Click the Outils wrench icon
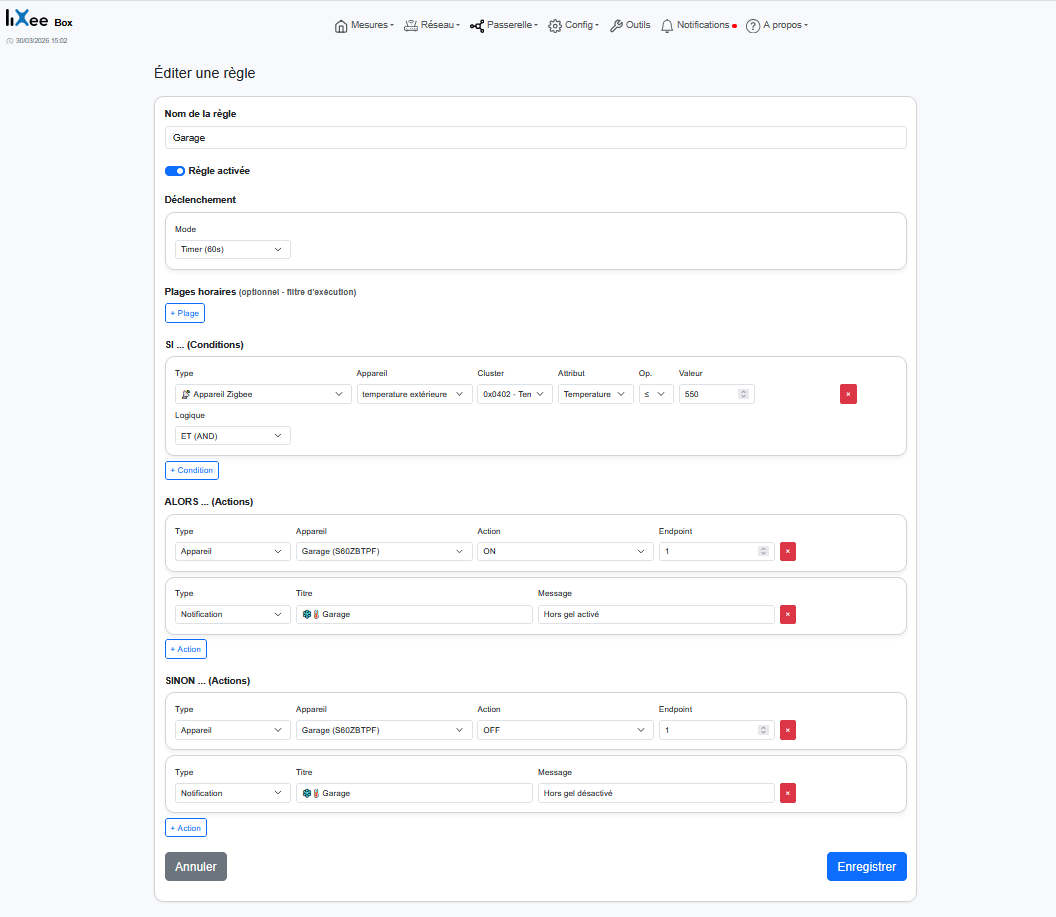1056x917 pixels. click(616, 26)
